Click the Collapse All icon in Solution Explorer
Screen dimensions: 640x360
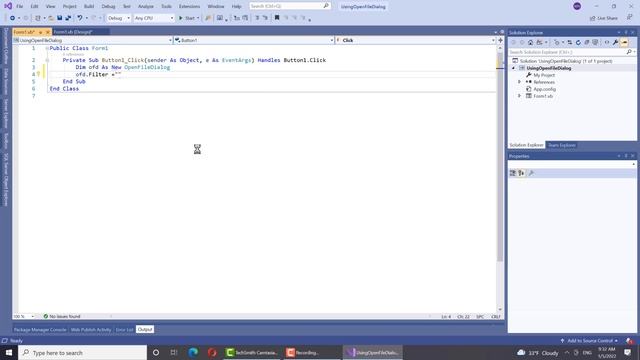coord(587,42)
